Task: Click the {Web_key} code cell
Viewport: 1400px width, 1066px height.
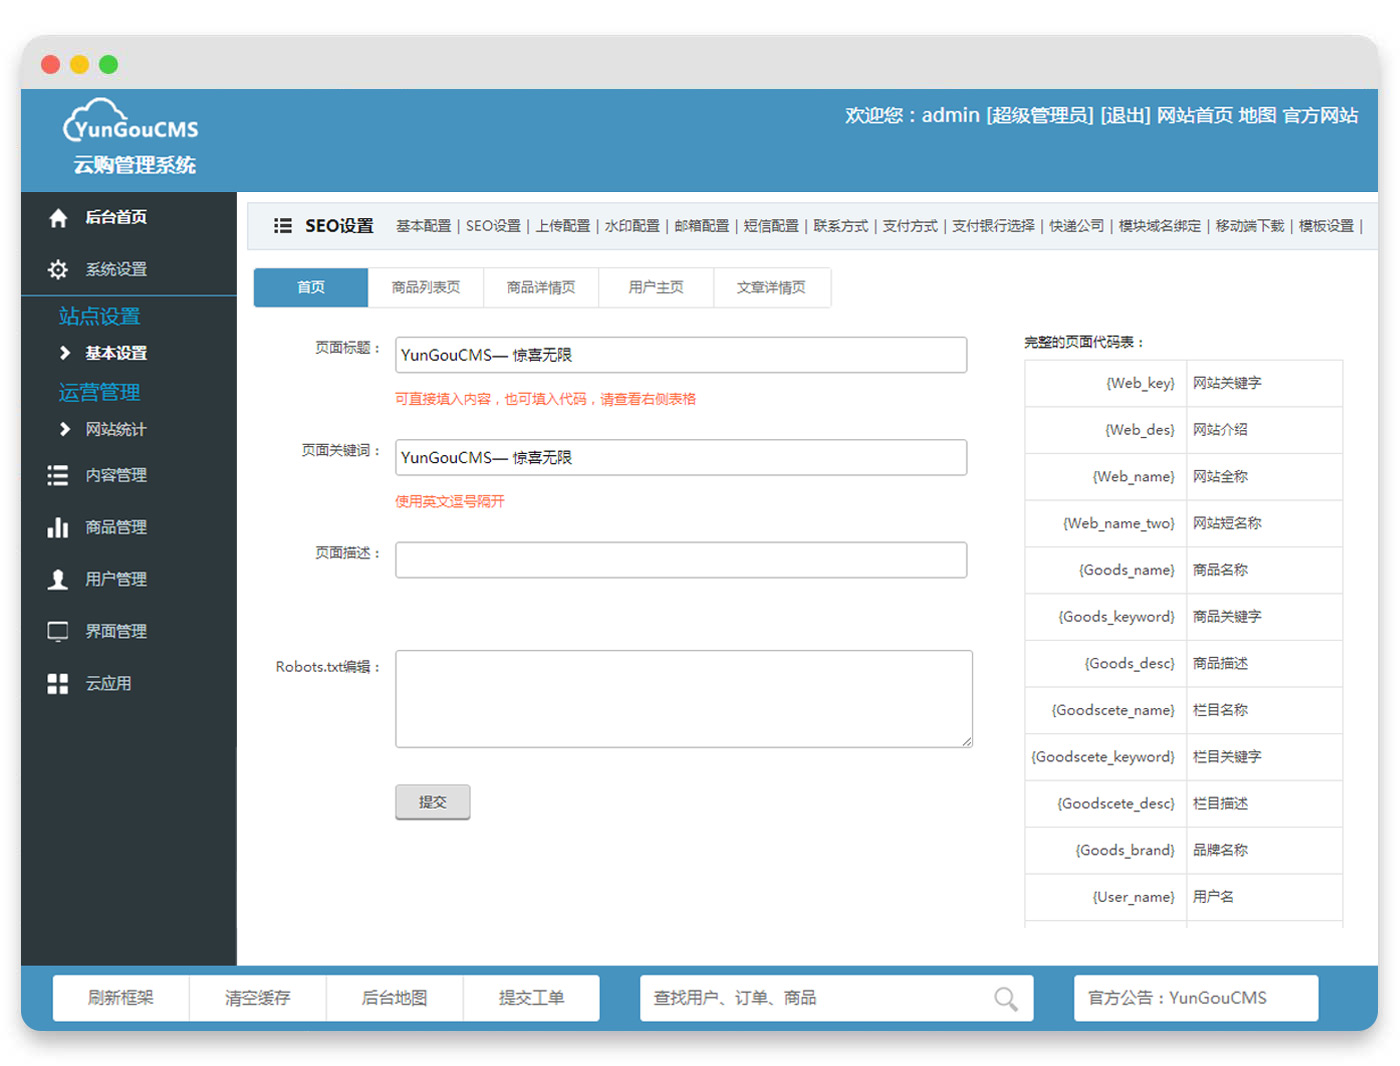Action: click(1105, 383)
